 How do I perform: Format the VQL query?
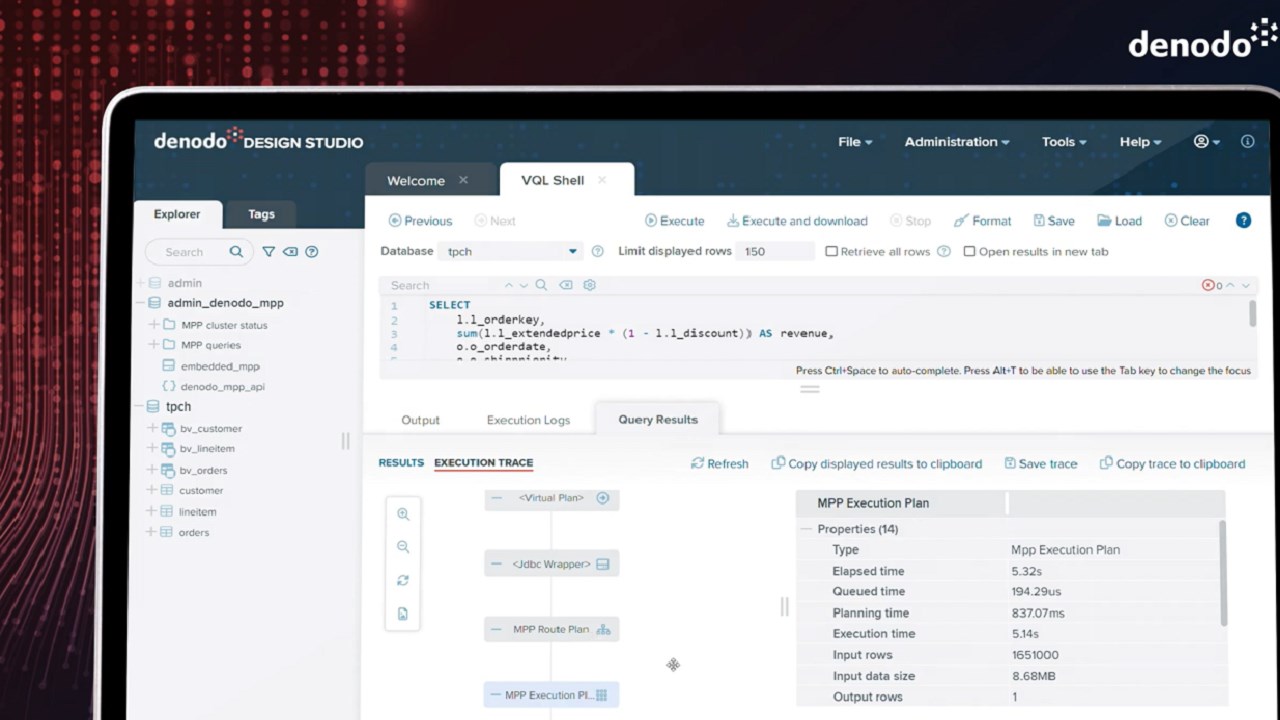[983, 221]
